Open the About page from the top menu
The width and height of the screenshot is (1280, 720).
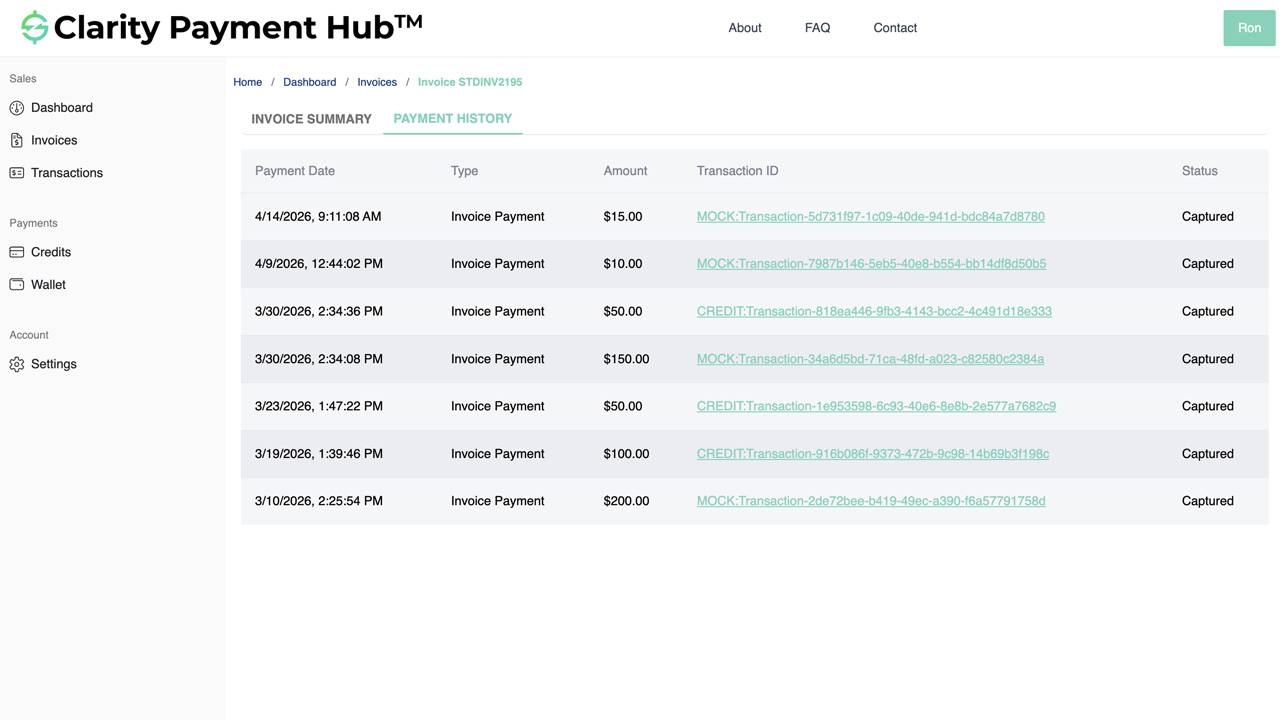click(744, 27)
